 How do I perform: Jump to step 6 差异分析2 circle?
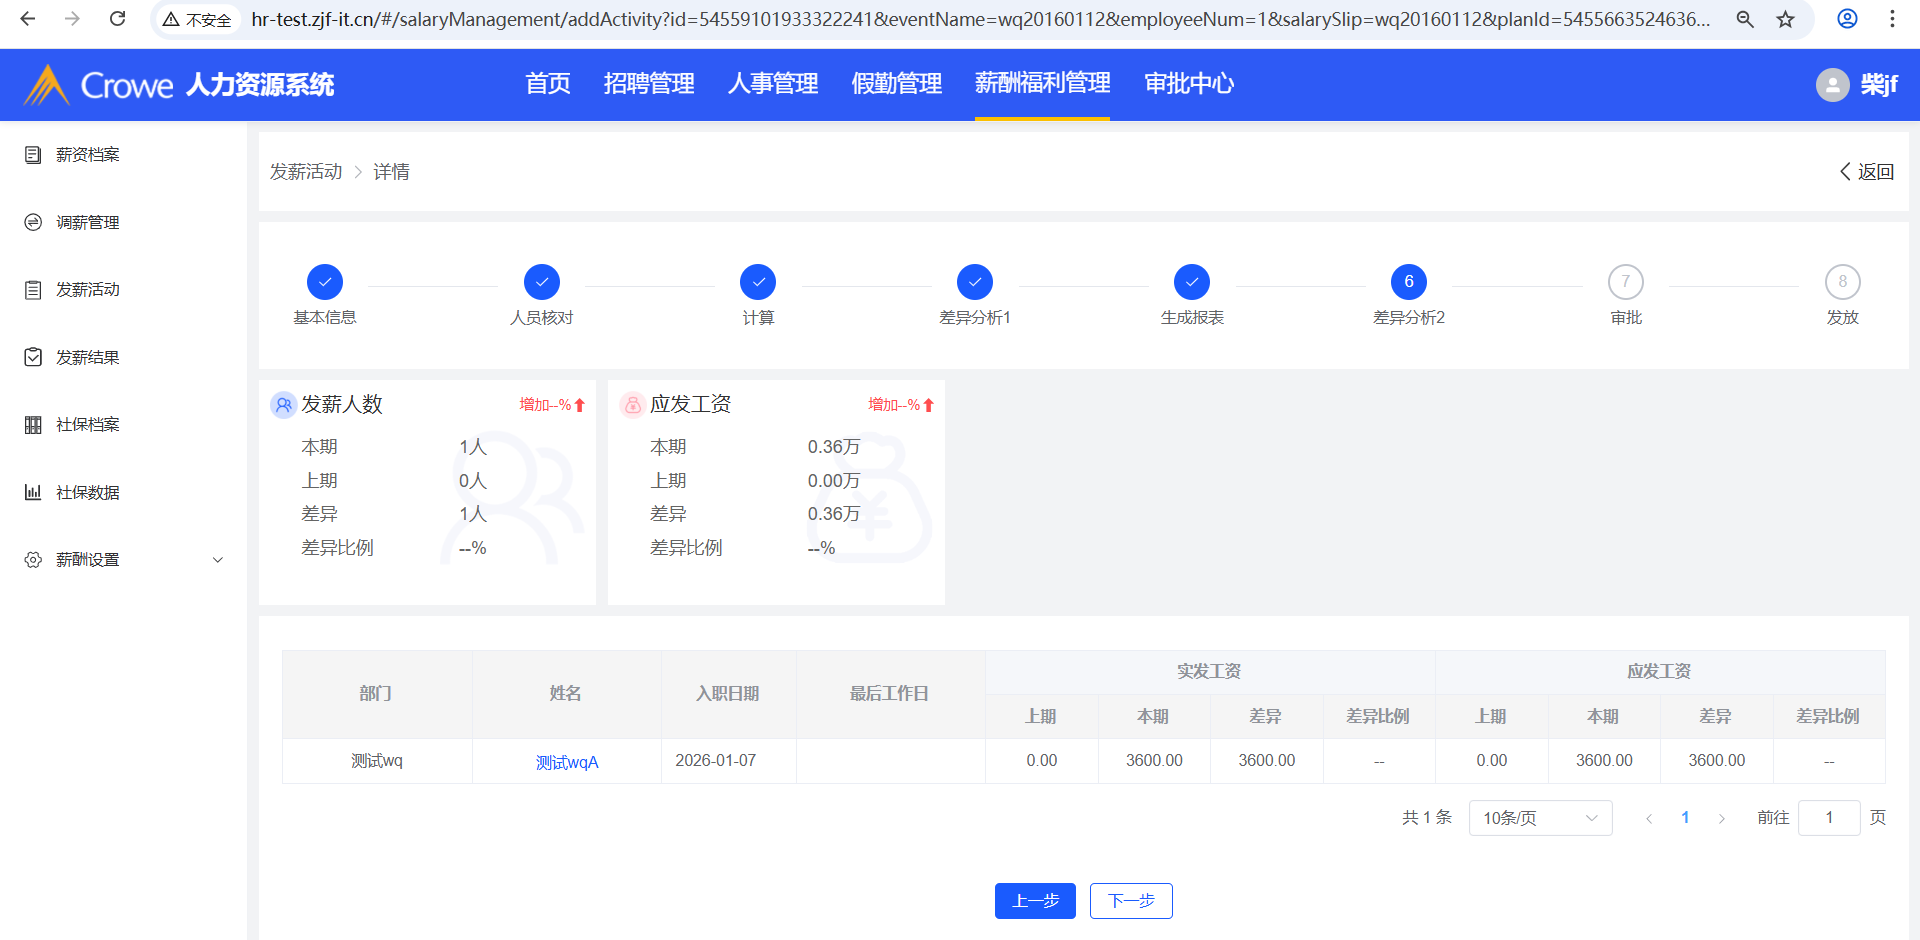pyautogui.click(x=1408, y=282)
